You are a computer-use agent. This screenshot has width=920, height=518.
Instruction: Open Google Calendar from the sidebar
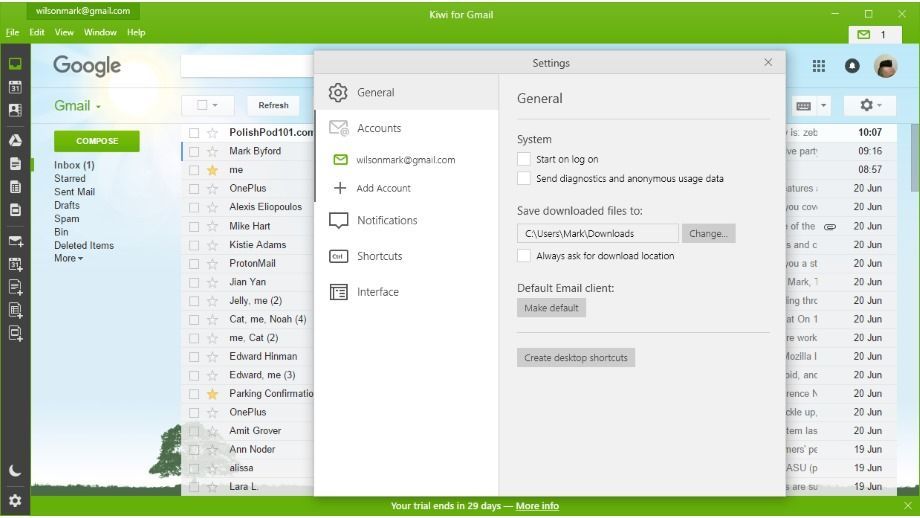pos(15,87)
